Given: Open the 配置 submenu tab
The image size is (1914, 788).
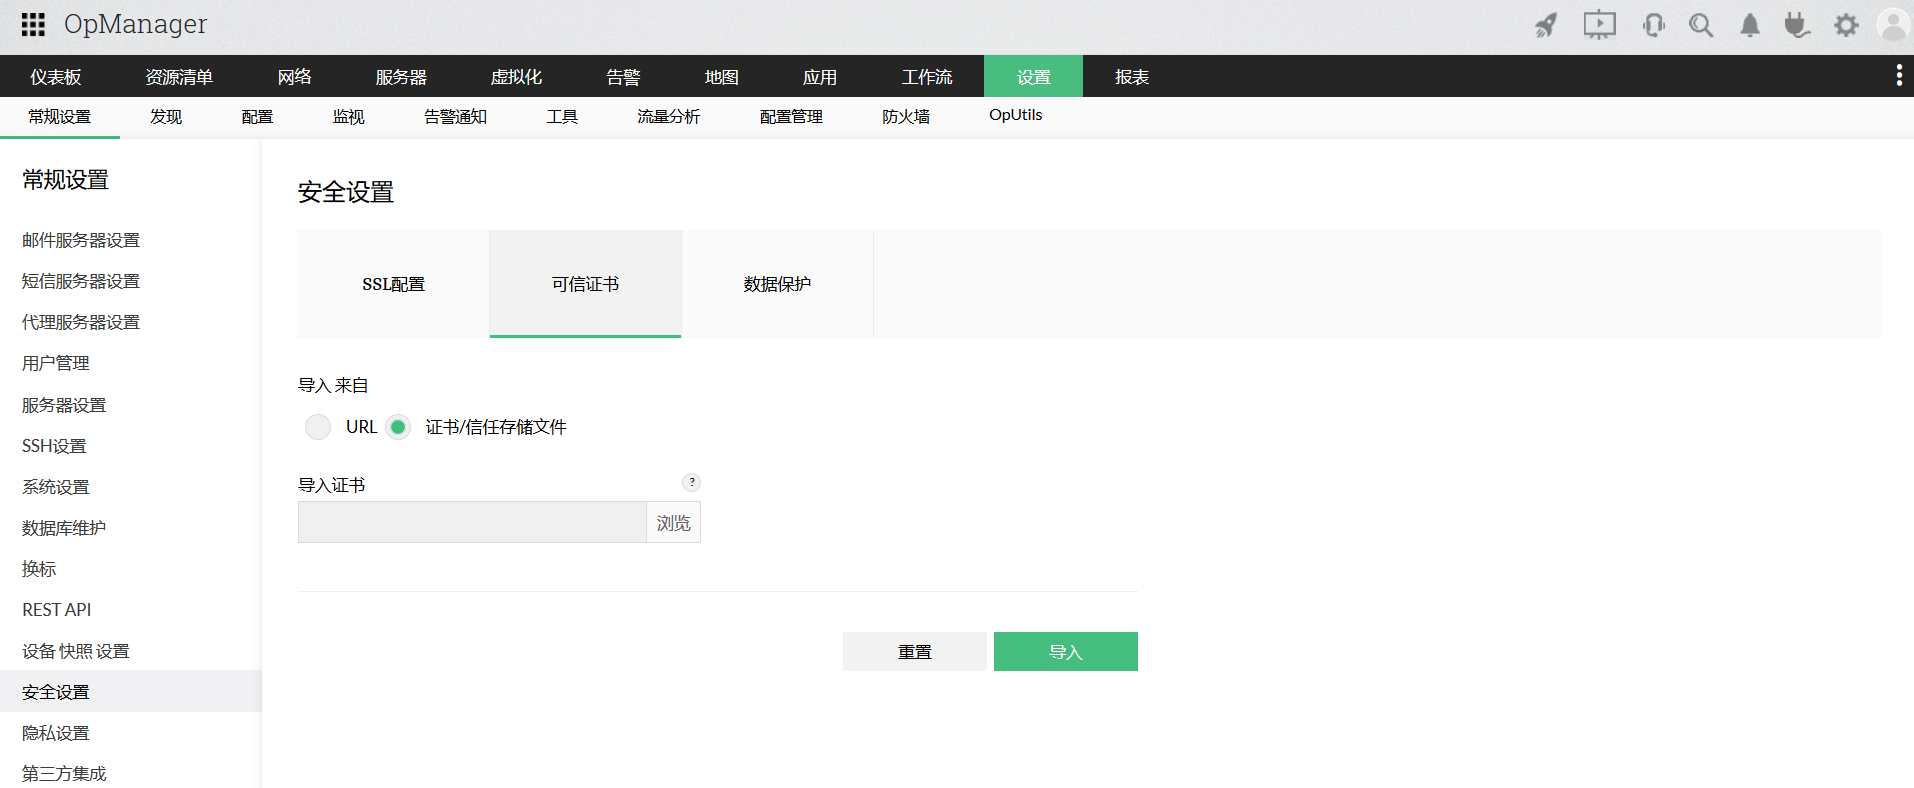Looking at the screenshot, I should point(257,117).
